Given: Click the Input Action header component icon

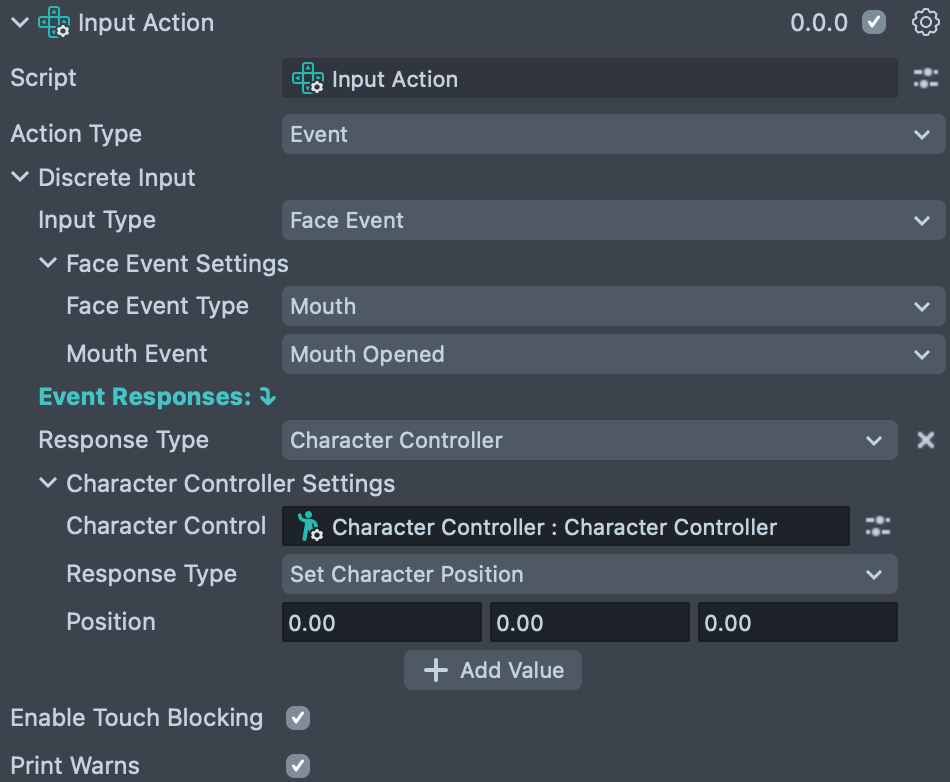Looking at the screenshot, I should click(x=53, y=23).
